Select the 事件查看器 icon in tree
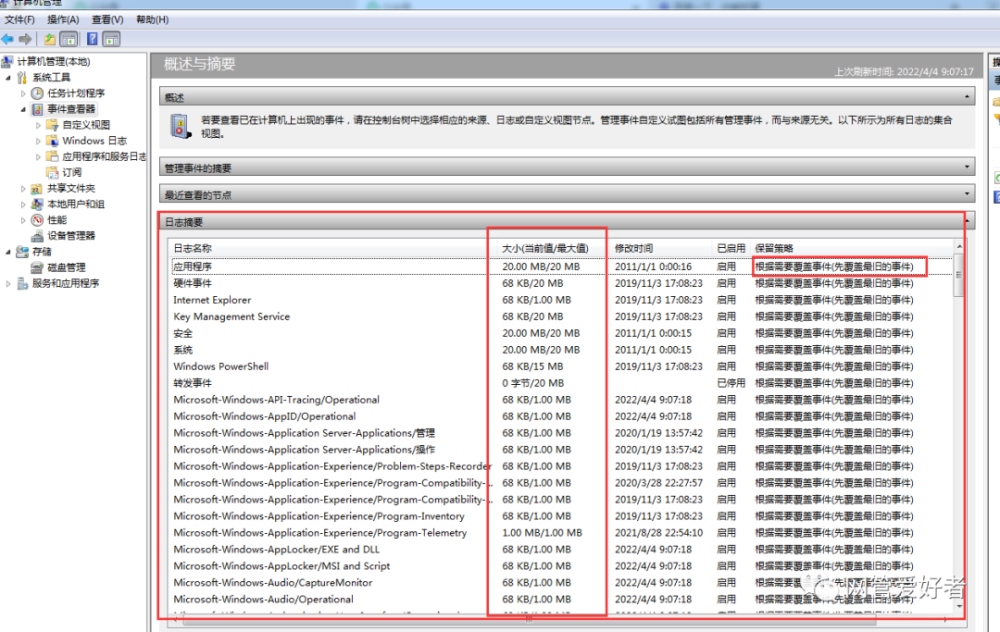The width and height of the screenshot is (1000, 632). 38,109
